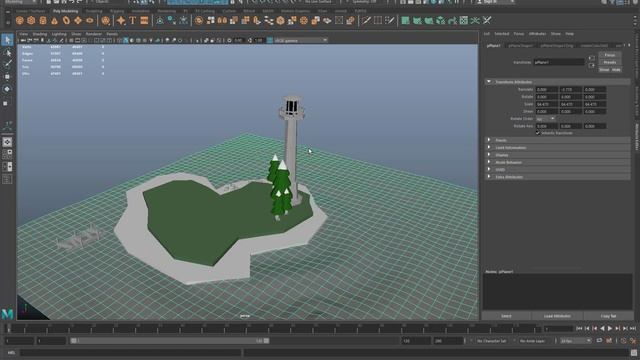Switch to the pPlaneShape1 attribute tab
Image resolution: width=640 pixels, height=360 pixels.
[520, 46]
